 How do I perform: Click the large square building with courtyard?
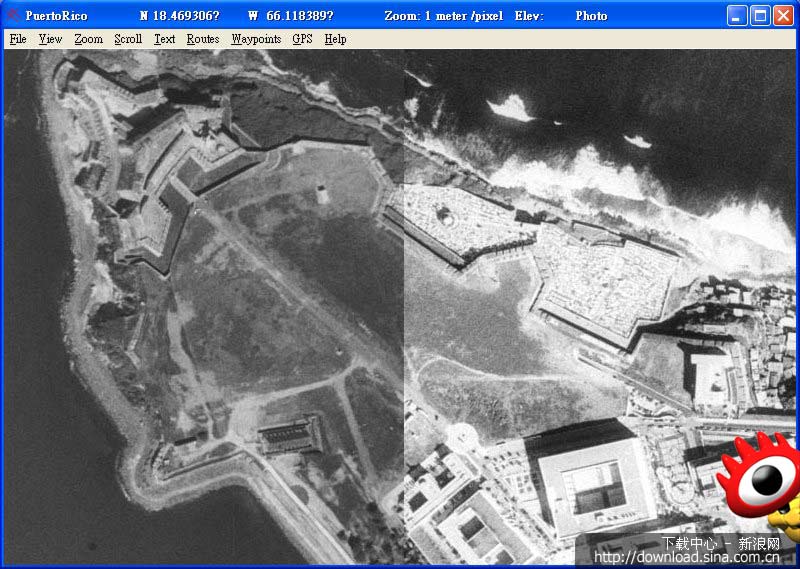589,480
